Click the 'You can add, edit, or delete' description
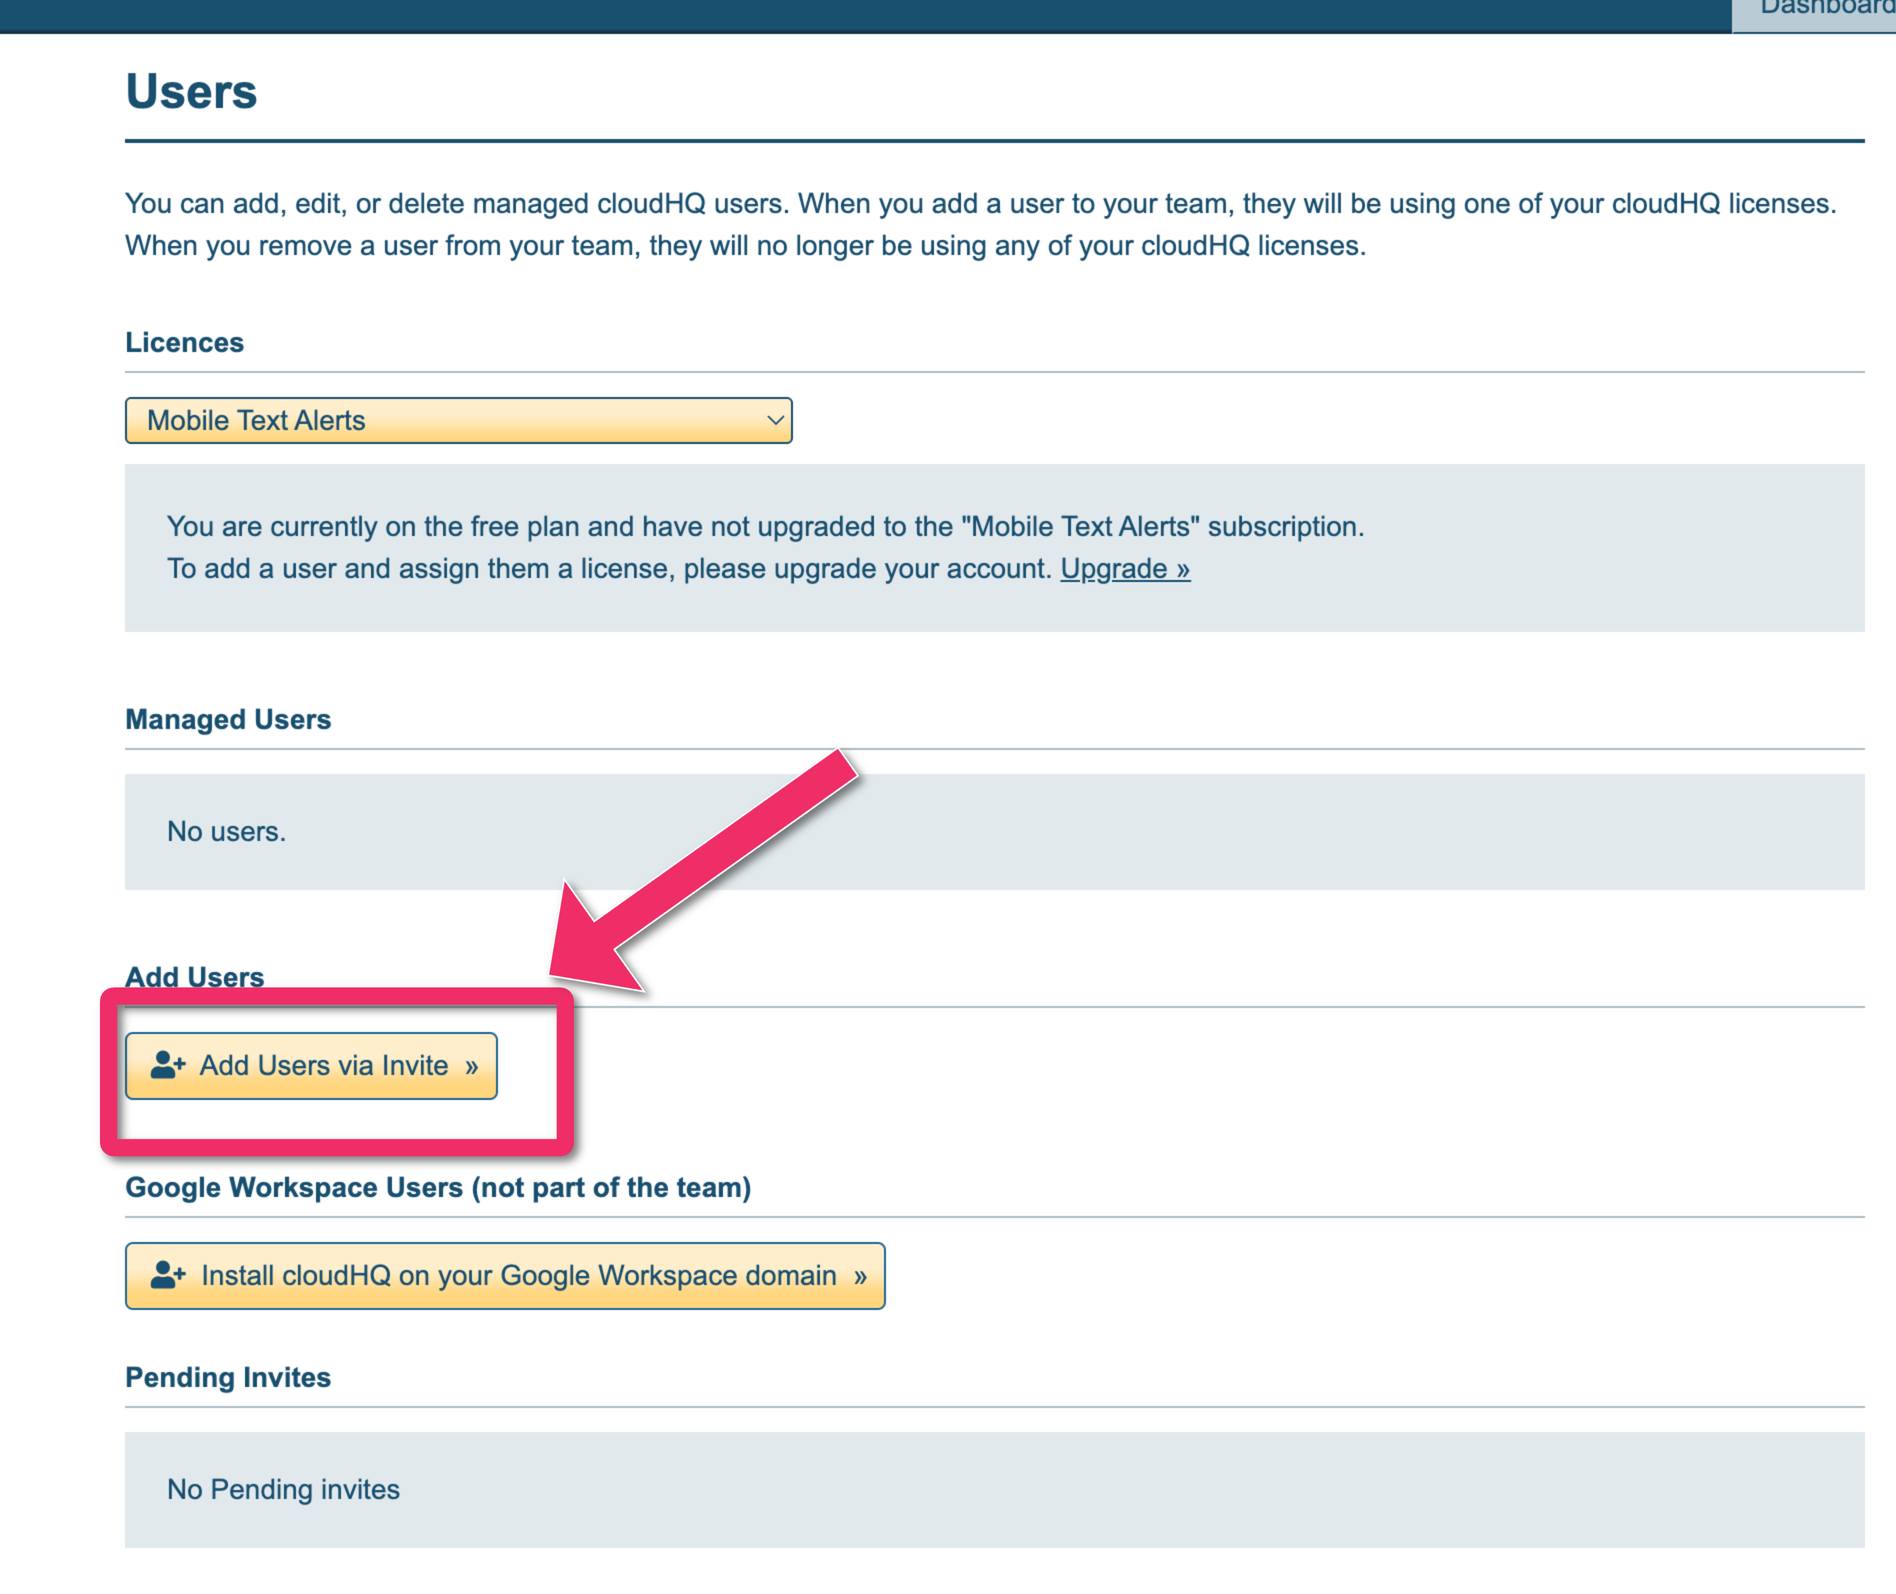Image resolution: width=1896 pixels, height=1594 pixels. point(980,224)
